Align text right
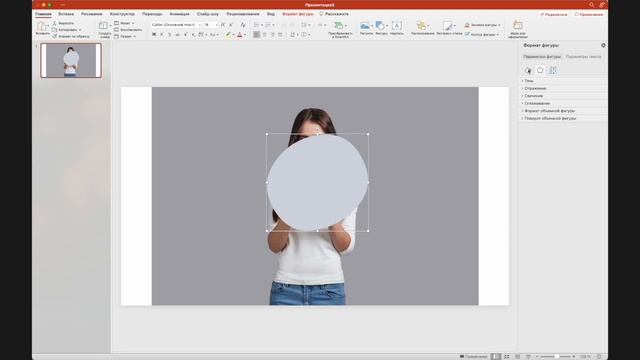Image resolution: width=640 pixels, height=360 pixels. coord(272,35)
